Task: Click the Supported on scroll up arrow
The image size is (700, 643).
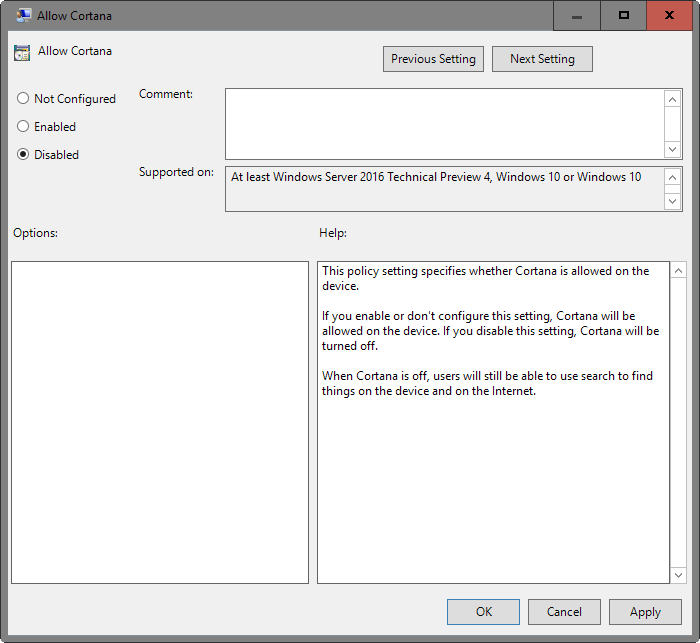Action: tap(672, 177)
